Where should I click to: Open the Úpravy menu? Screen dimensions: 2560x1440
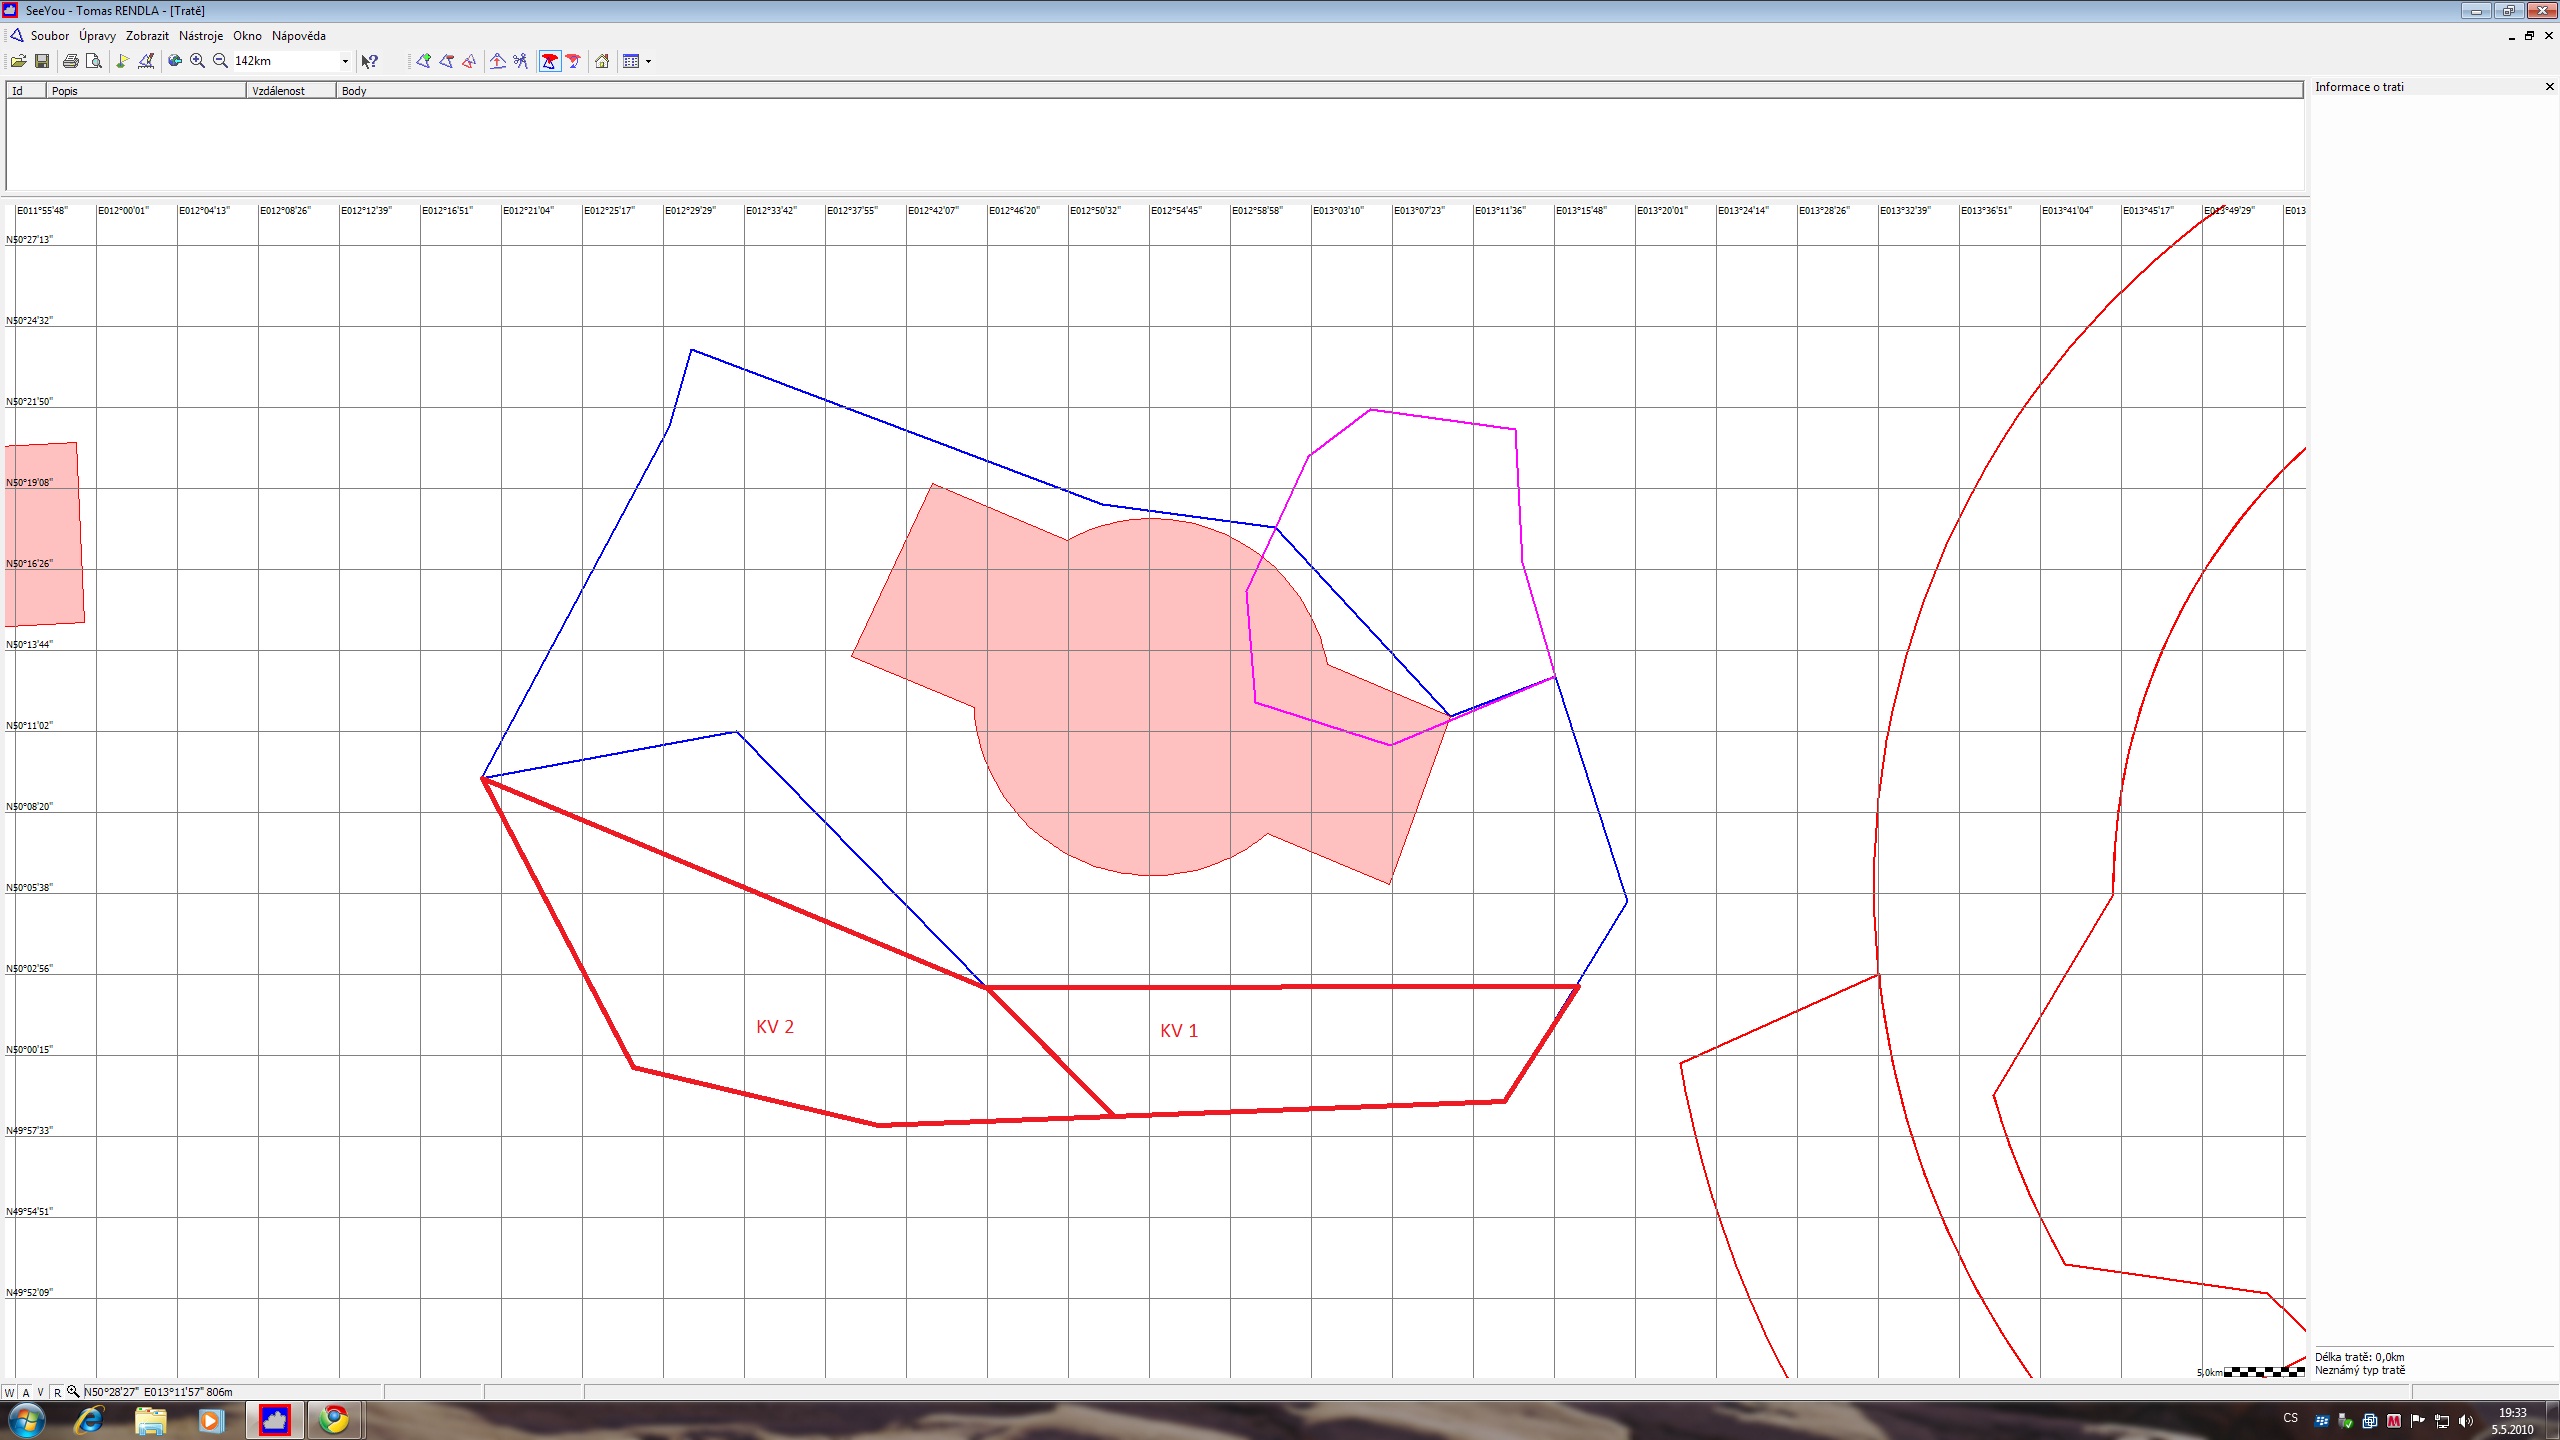[x=97, y=35]
